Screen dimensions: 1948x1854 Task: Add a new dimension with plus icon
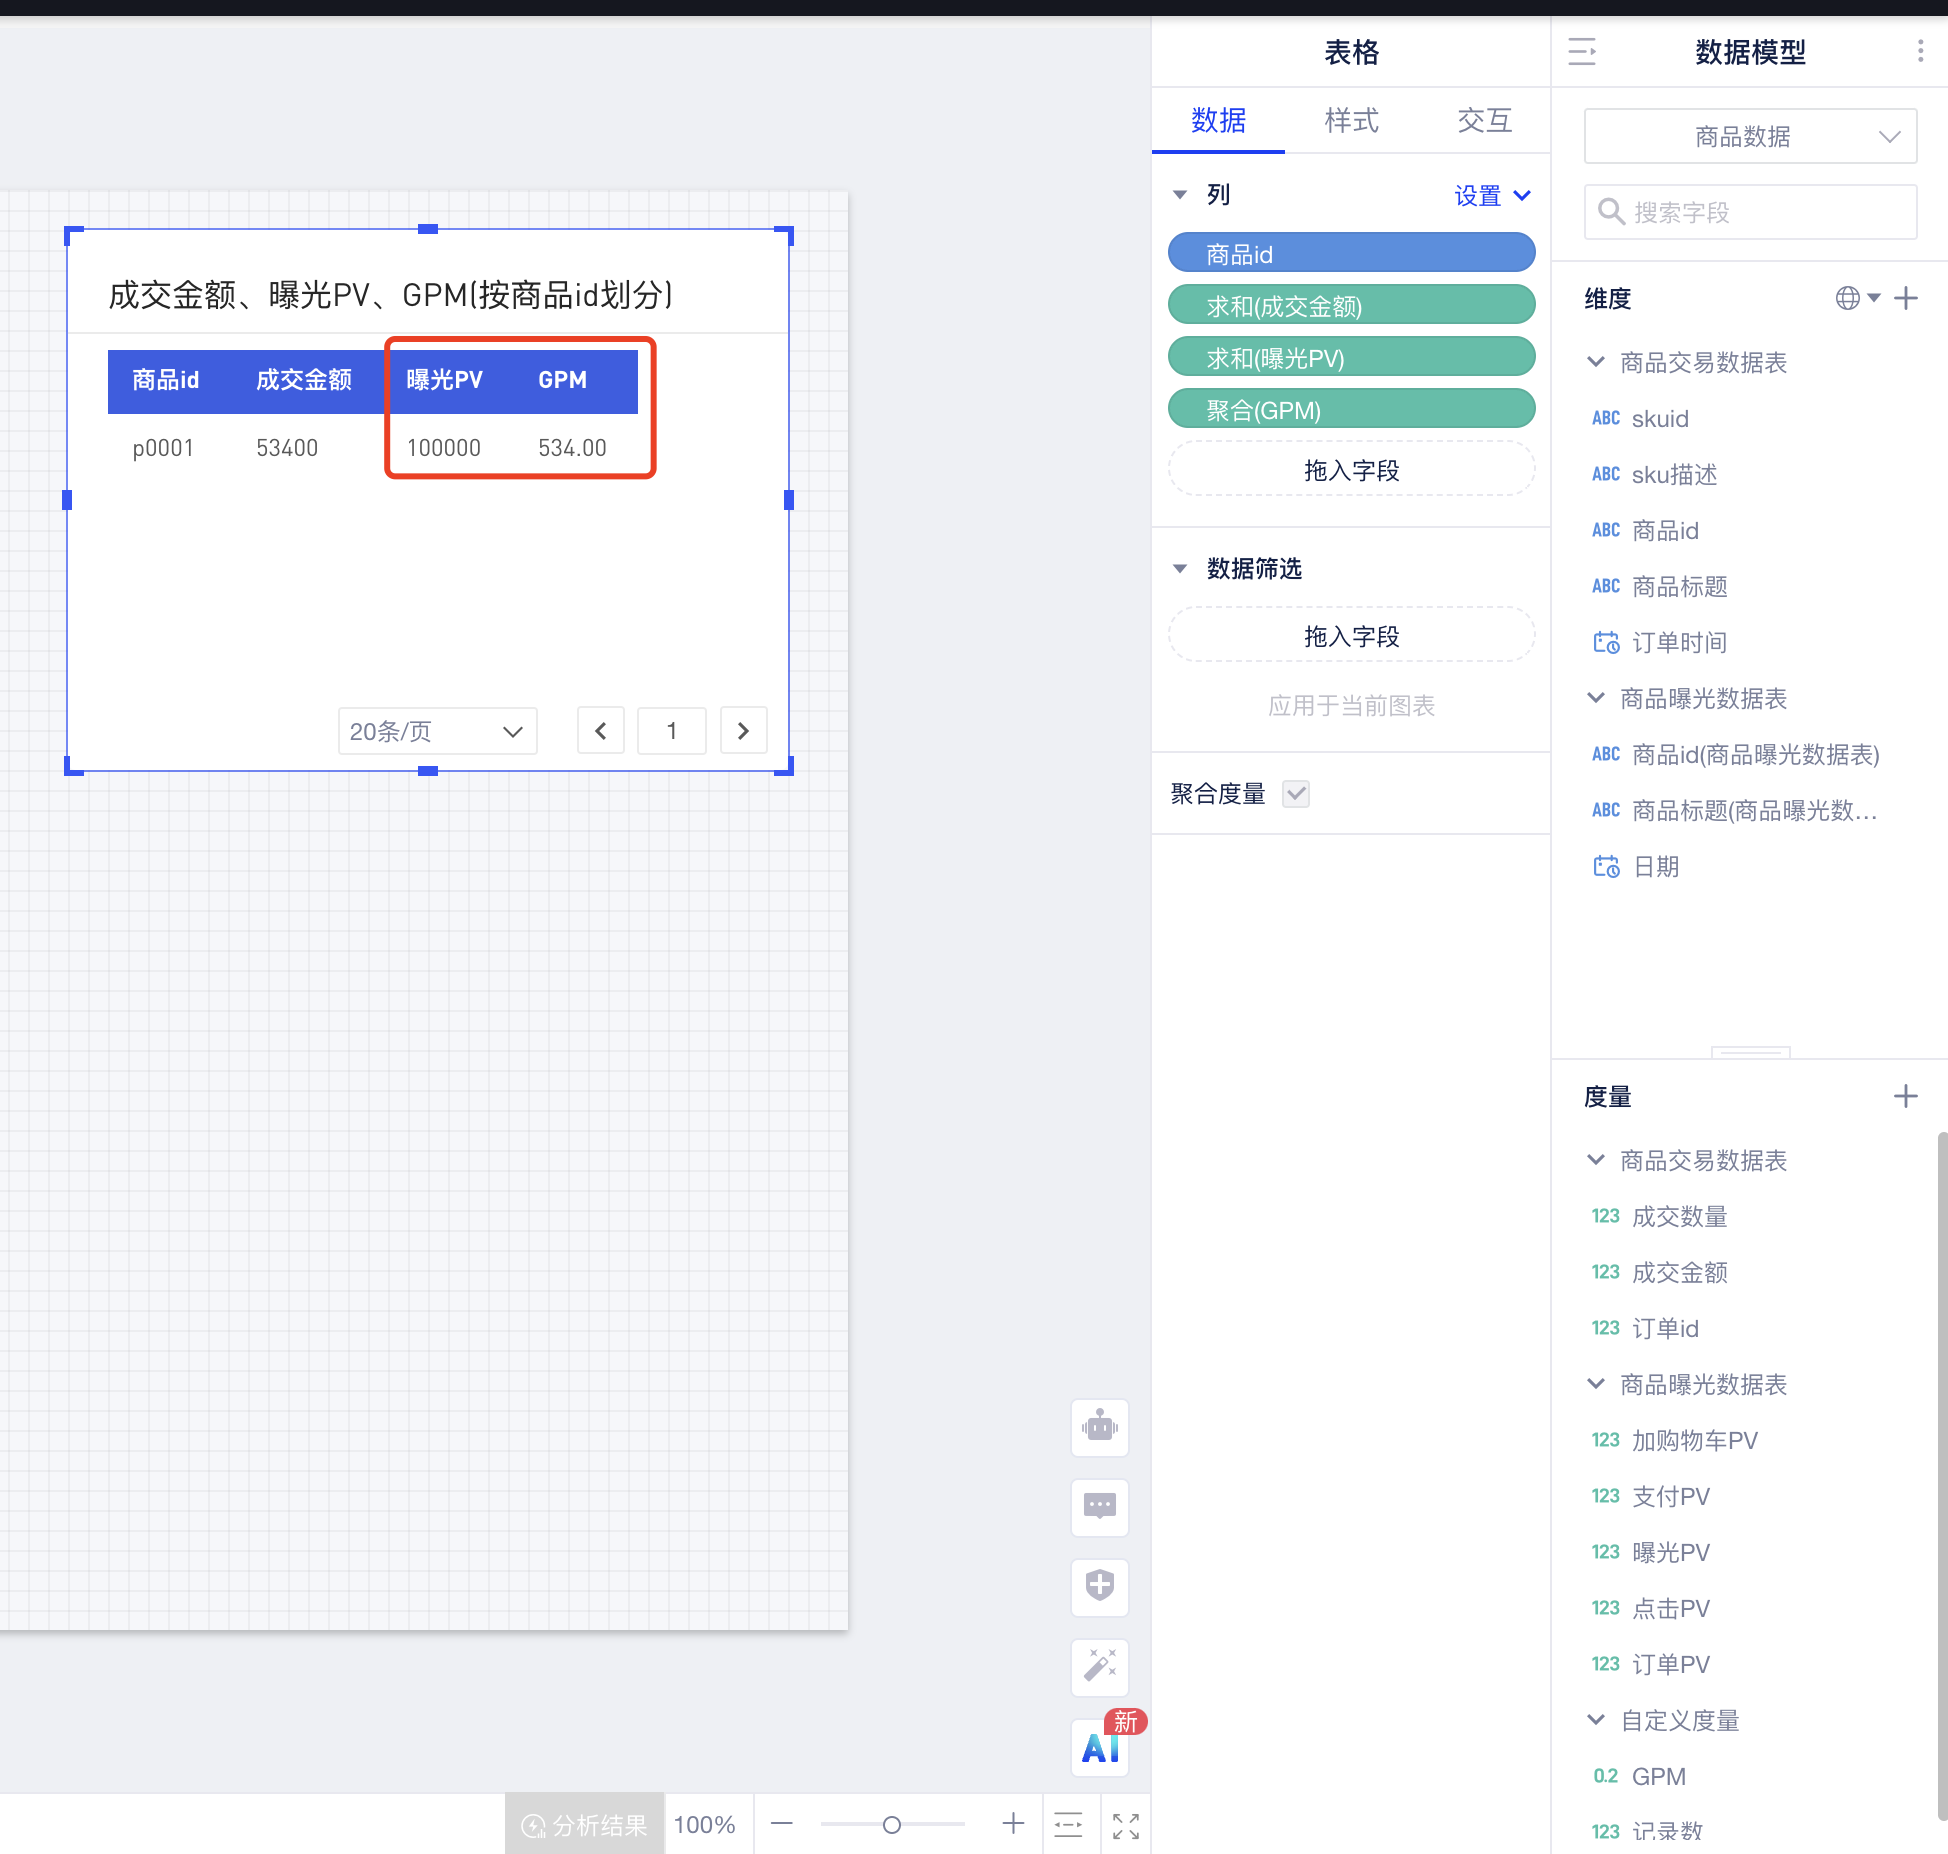pyautogui.click(x=1905, y=298)
